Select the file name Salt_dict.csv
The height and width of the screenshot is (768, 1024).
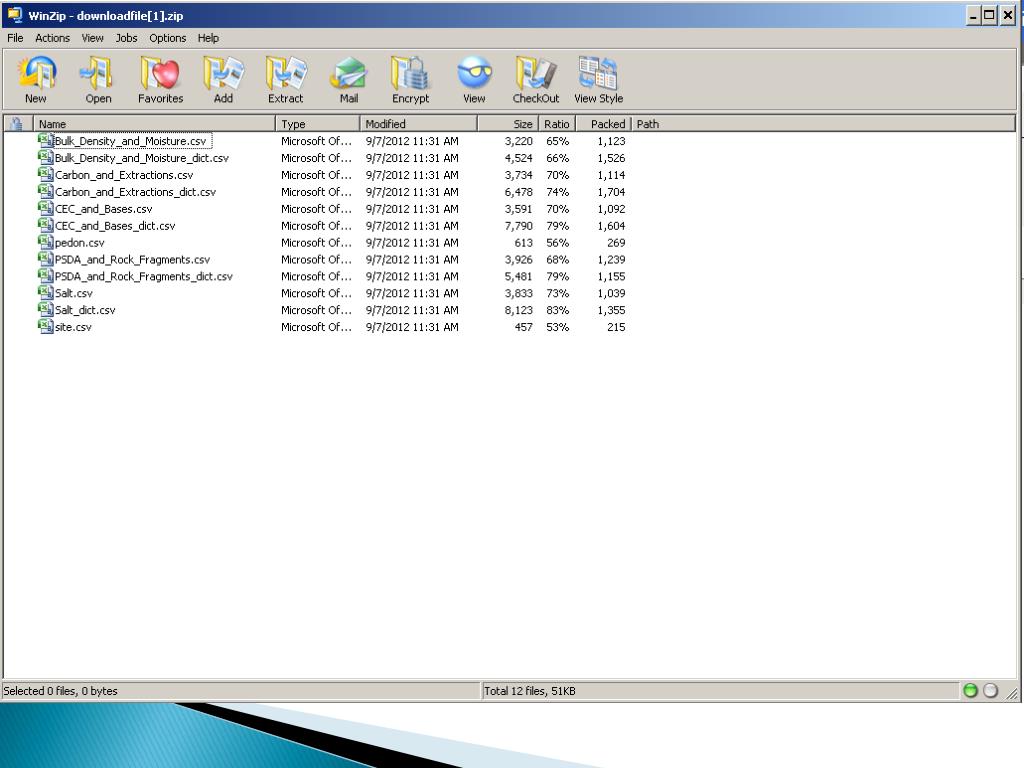[85, 311]
